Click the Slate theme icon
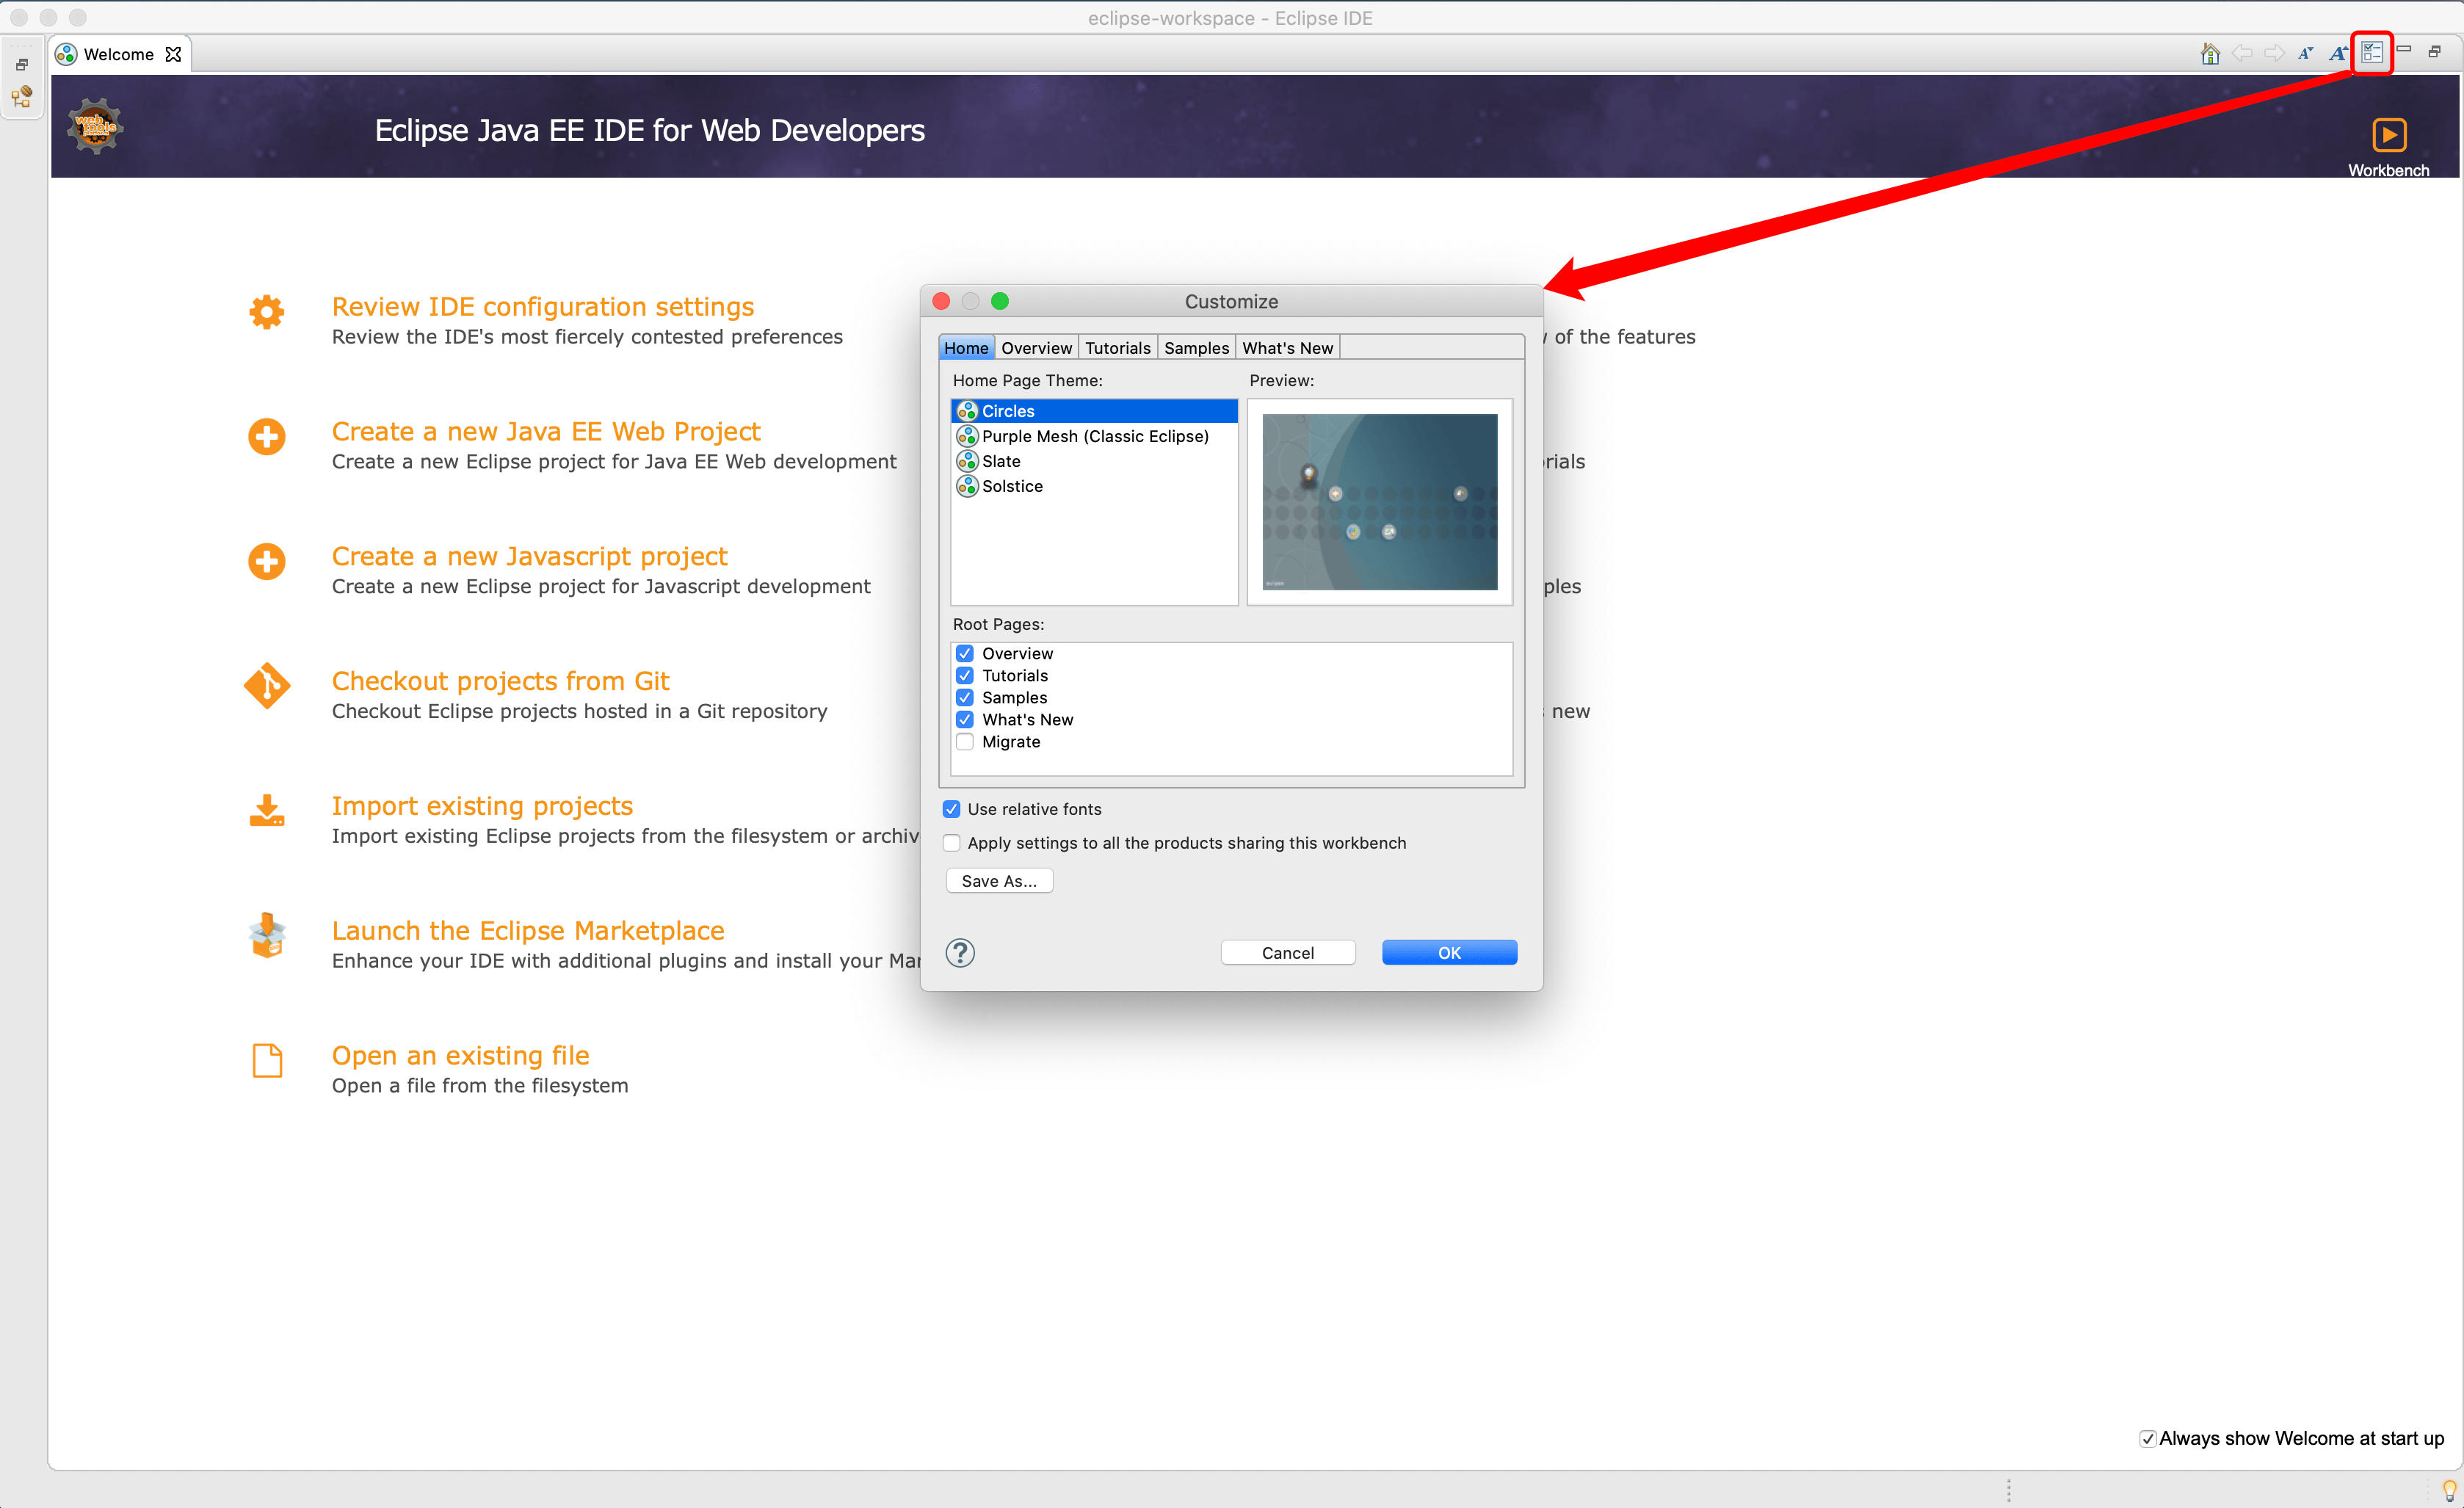2464x1508 pixels. point(967,461)
